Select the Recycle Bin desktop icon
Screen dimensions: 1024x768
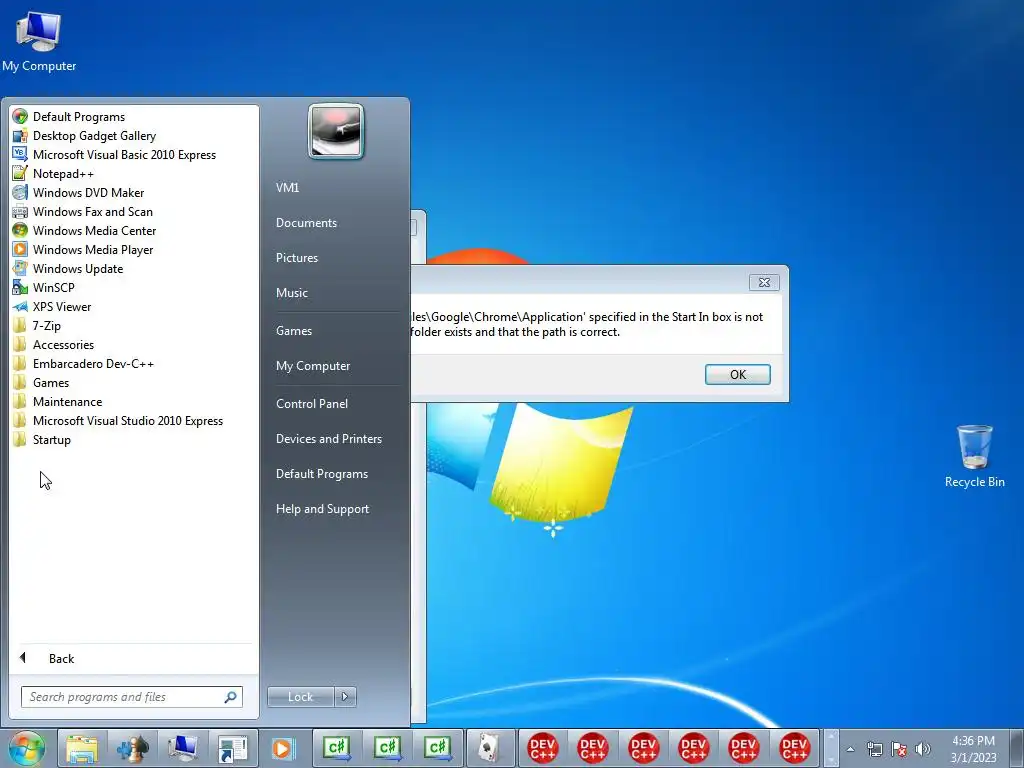point(974,456)
